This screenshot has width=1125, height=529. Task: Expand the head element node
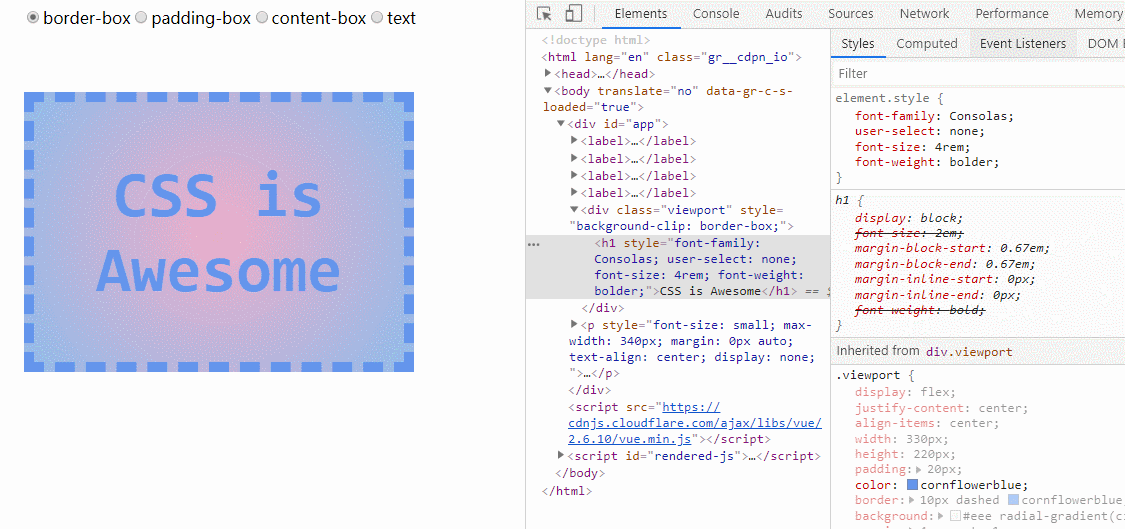point(548,73)
